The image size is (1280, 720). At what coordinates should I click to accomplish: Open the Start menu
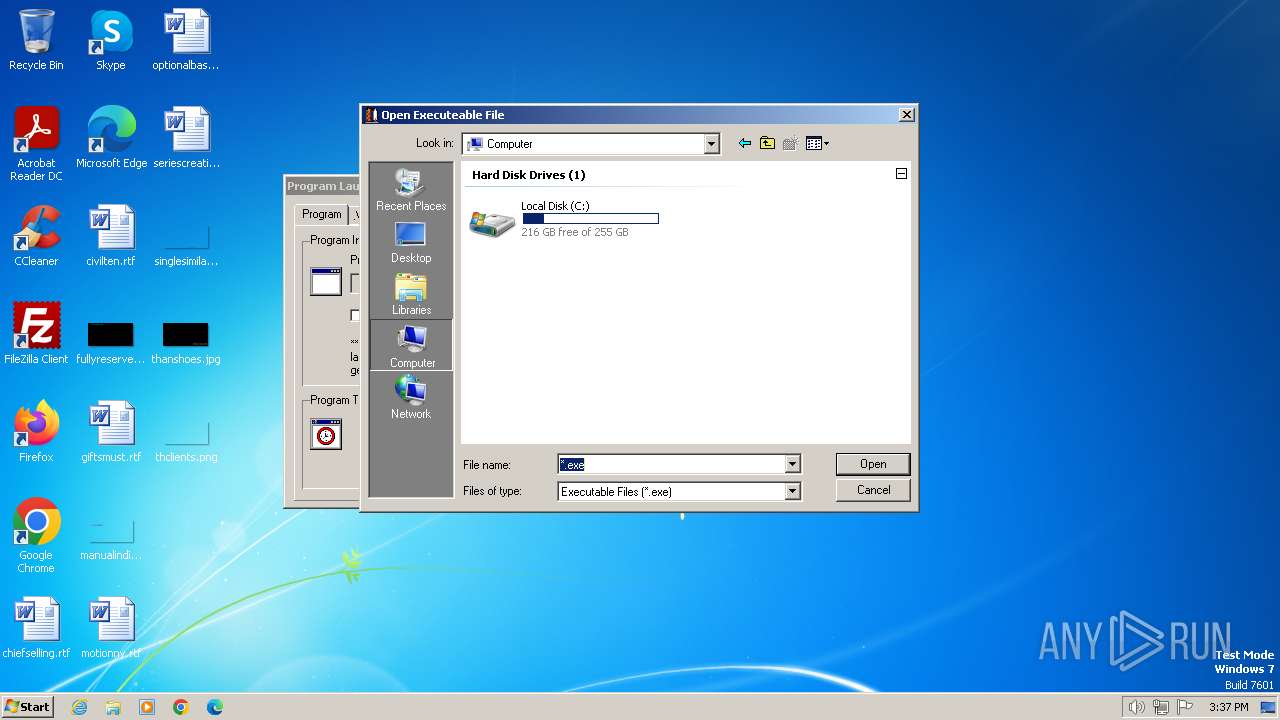coord(28,707)
